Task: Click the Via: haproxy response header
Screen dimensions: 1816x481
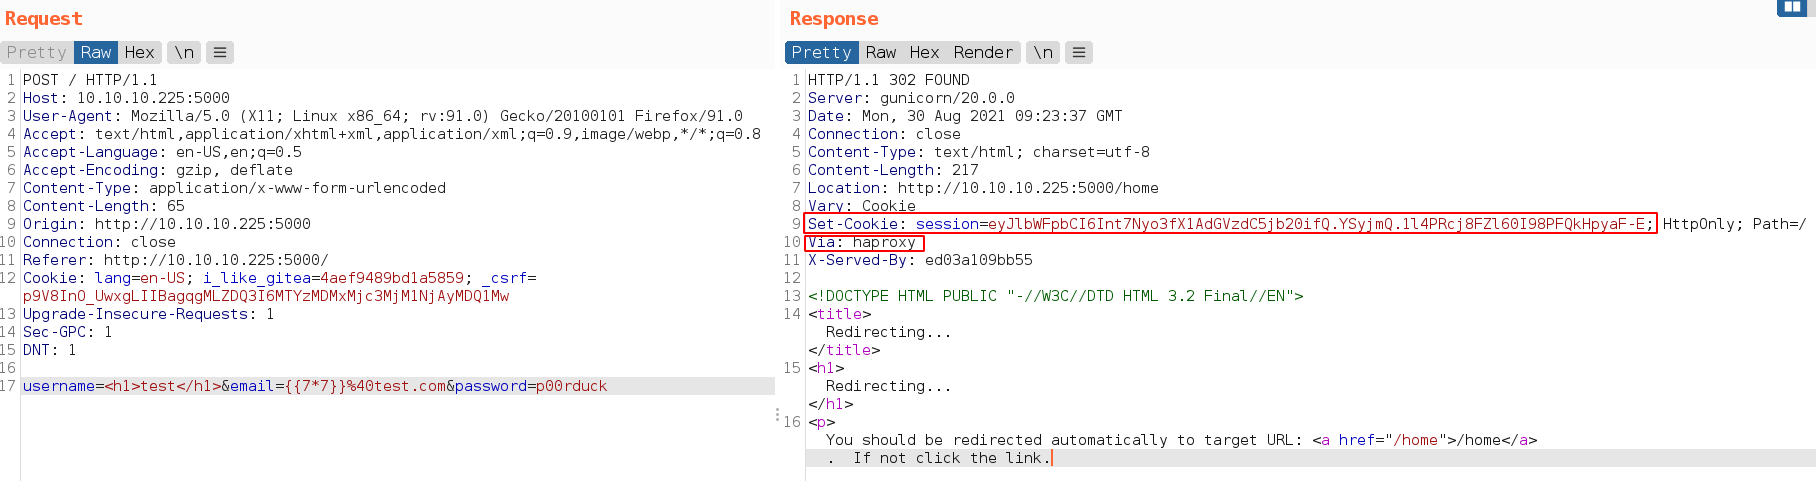Action: coord(862,242)
